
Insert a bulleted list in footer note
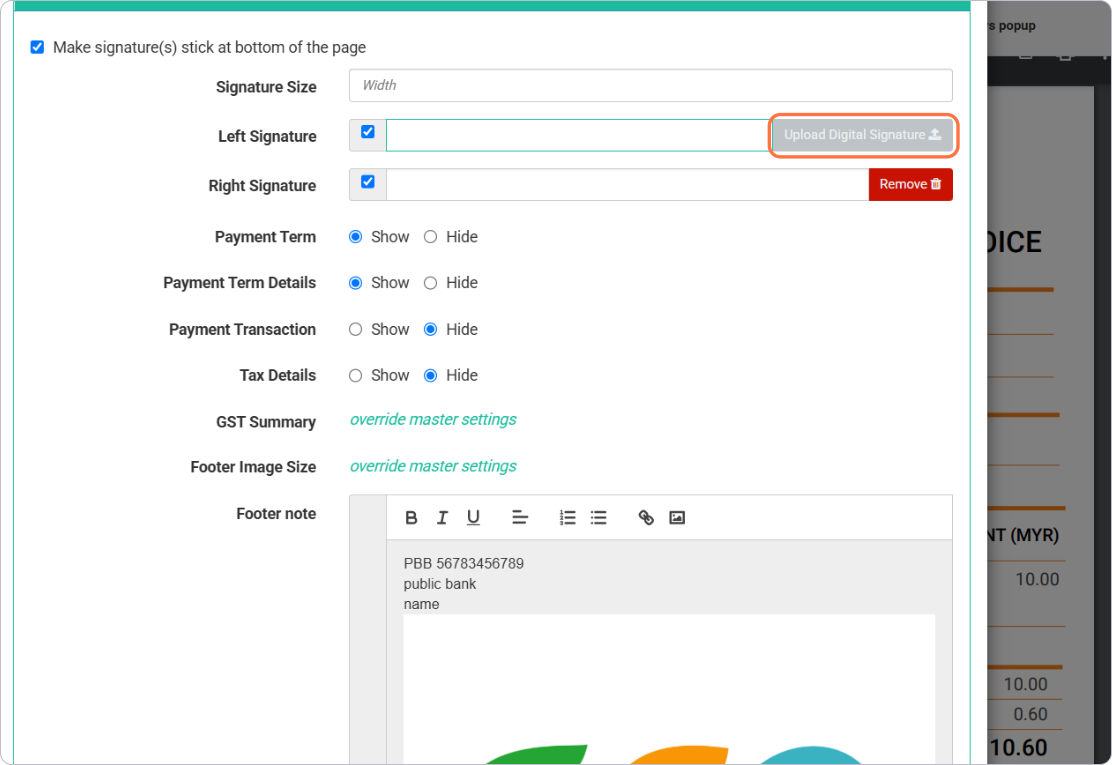(x=599, y=518)
